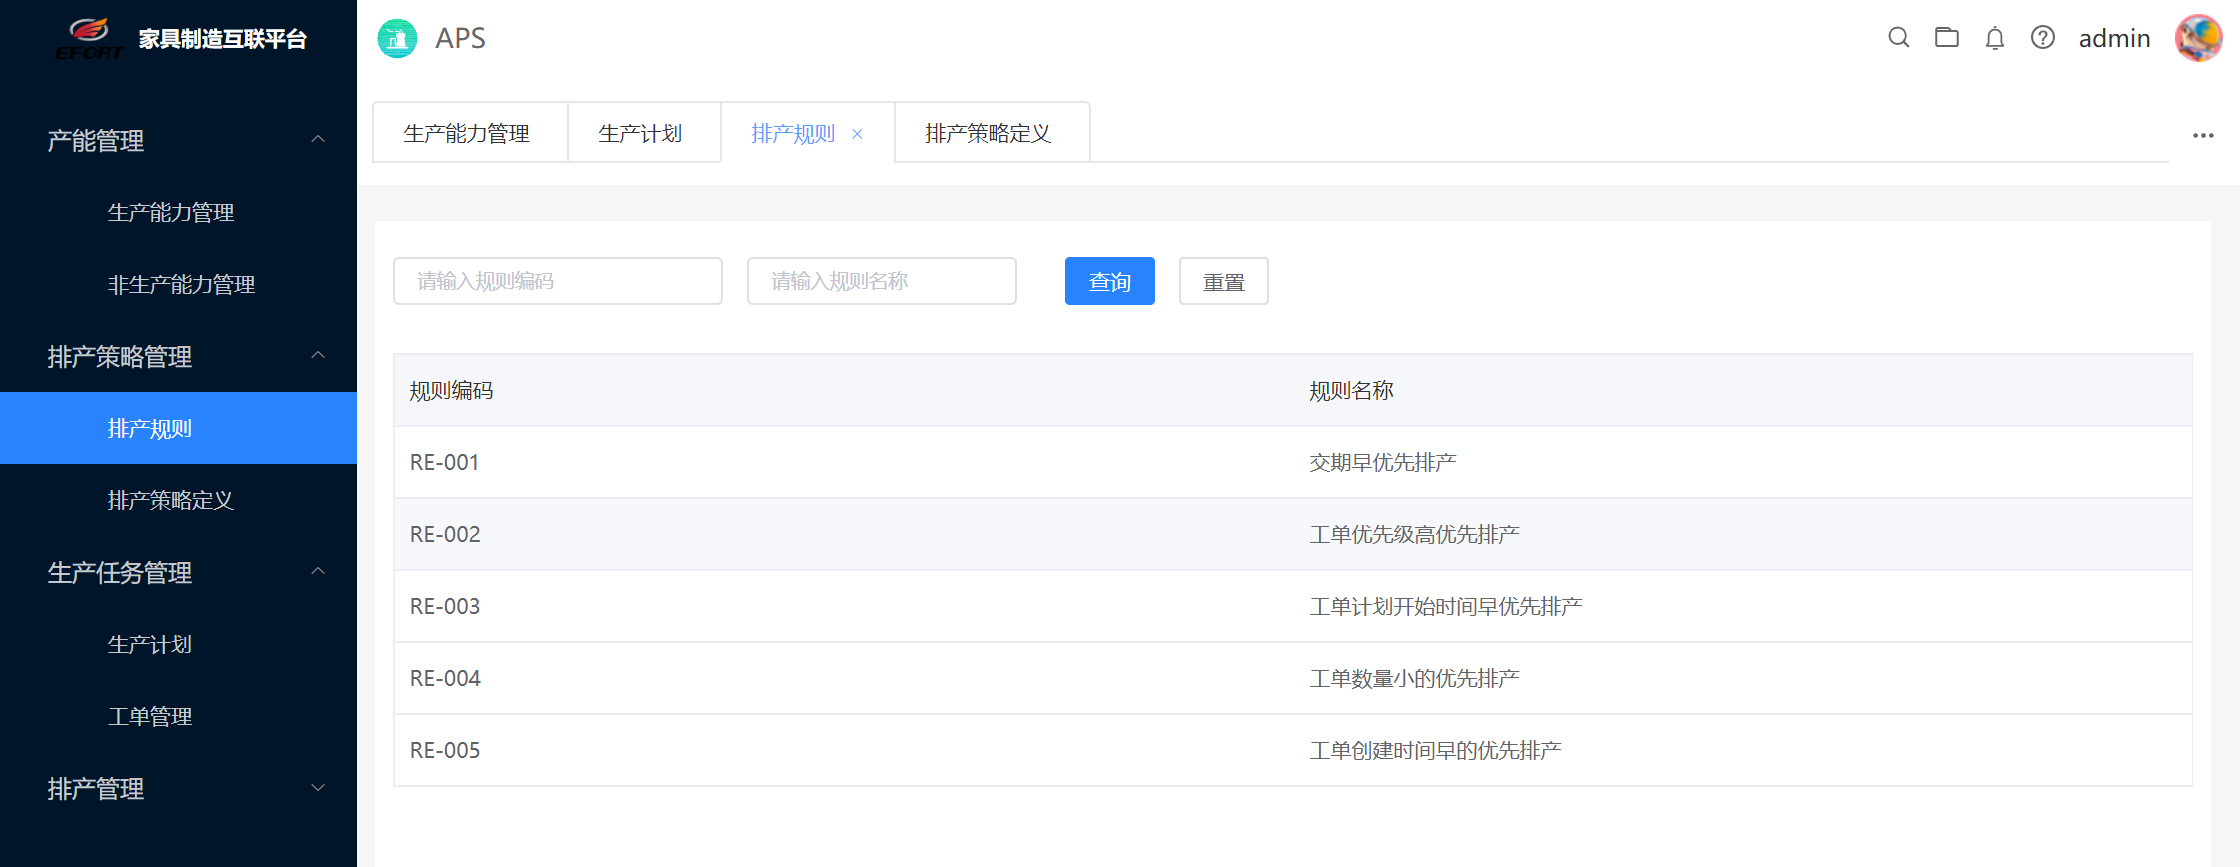Open the notifications bell
Screen dimensions: 2240x867
click(x=1994, y=39)
